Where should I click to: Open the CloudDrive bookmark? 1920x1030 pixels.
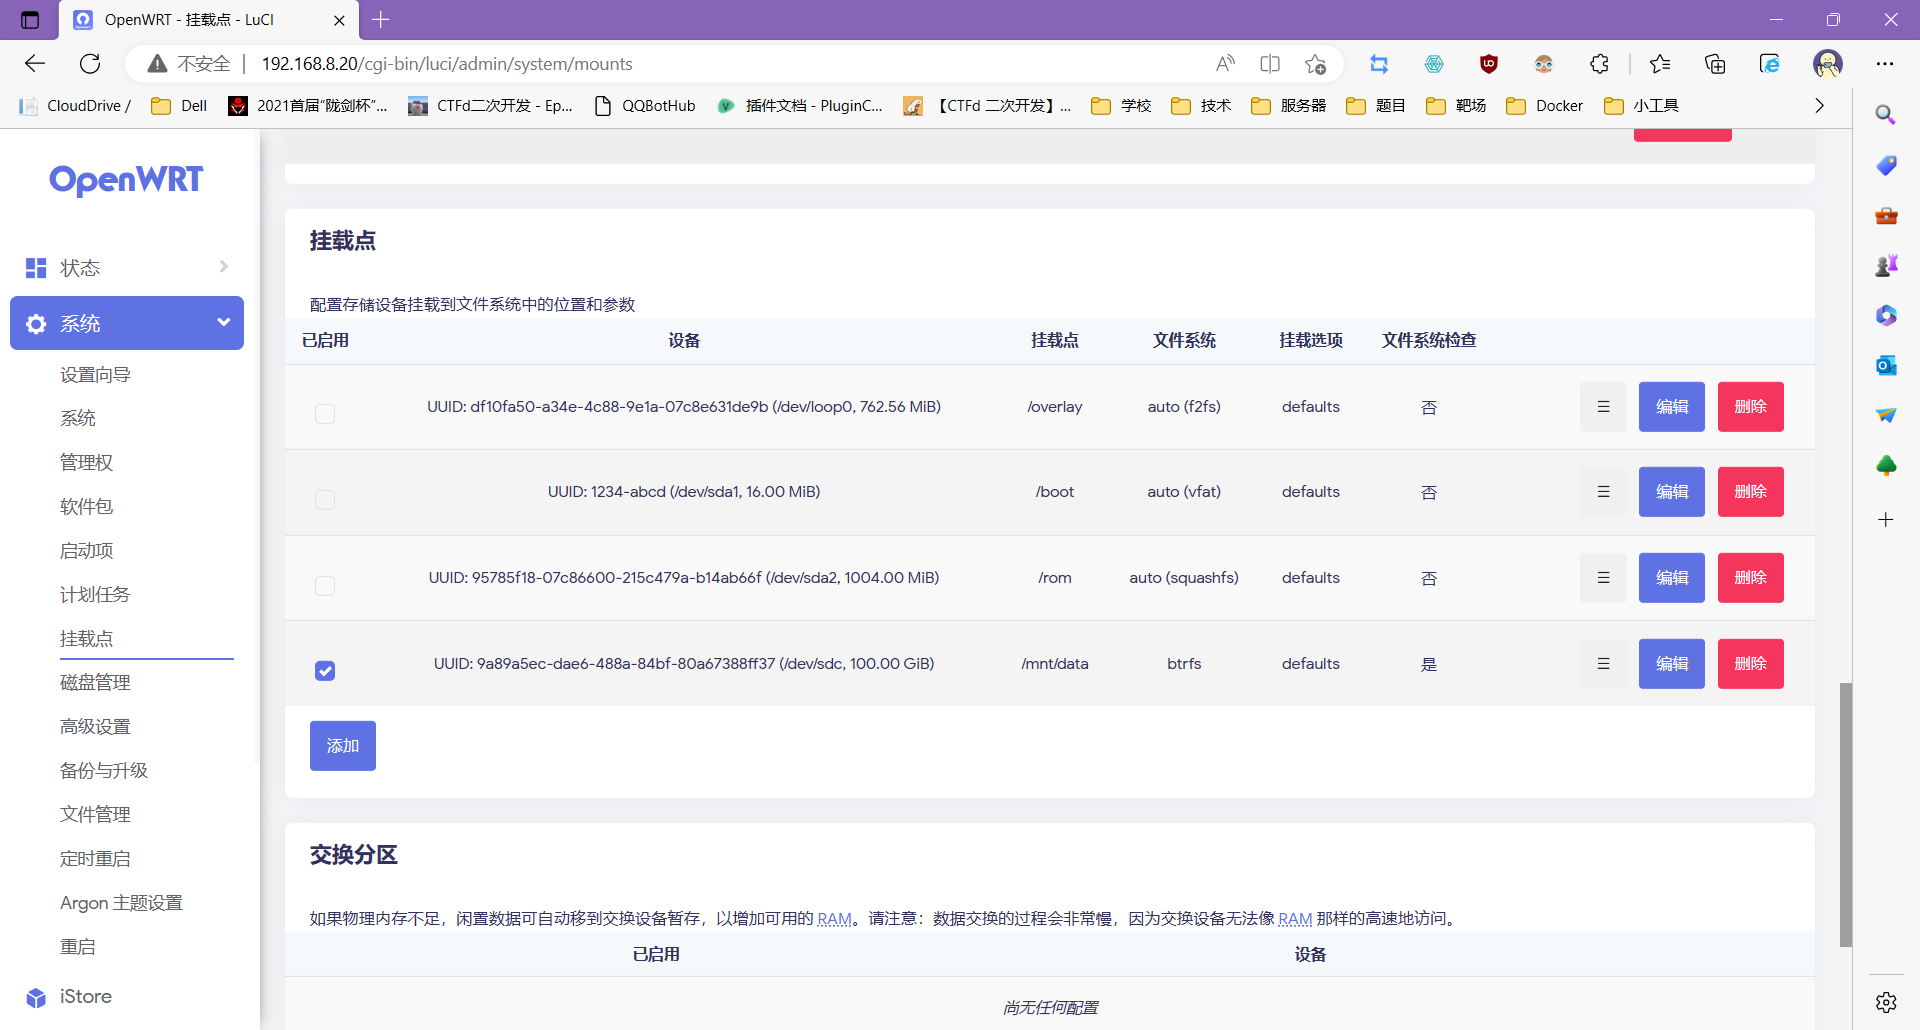(75, 106)
